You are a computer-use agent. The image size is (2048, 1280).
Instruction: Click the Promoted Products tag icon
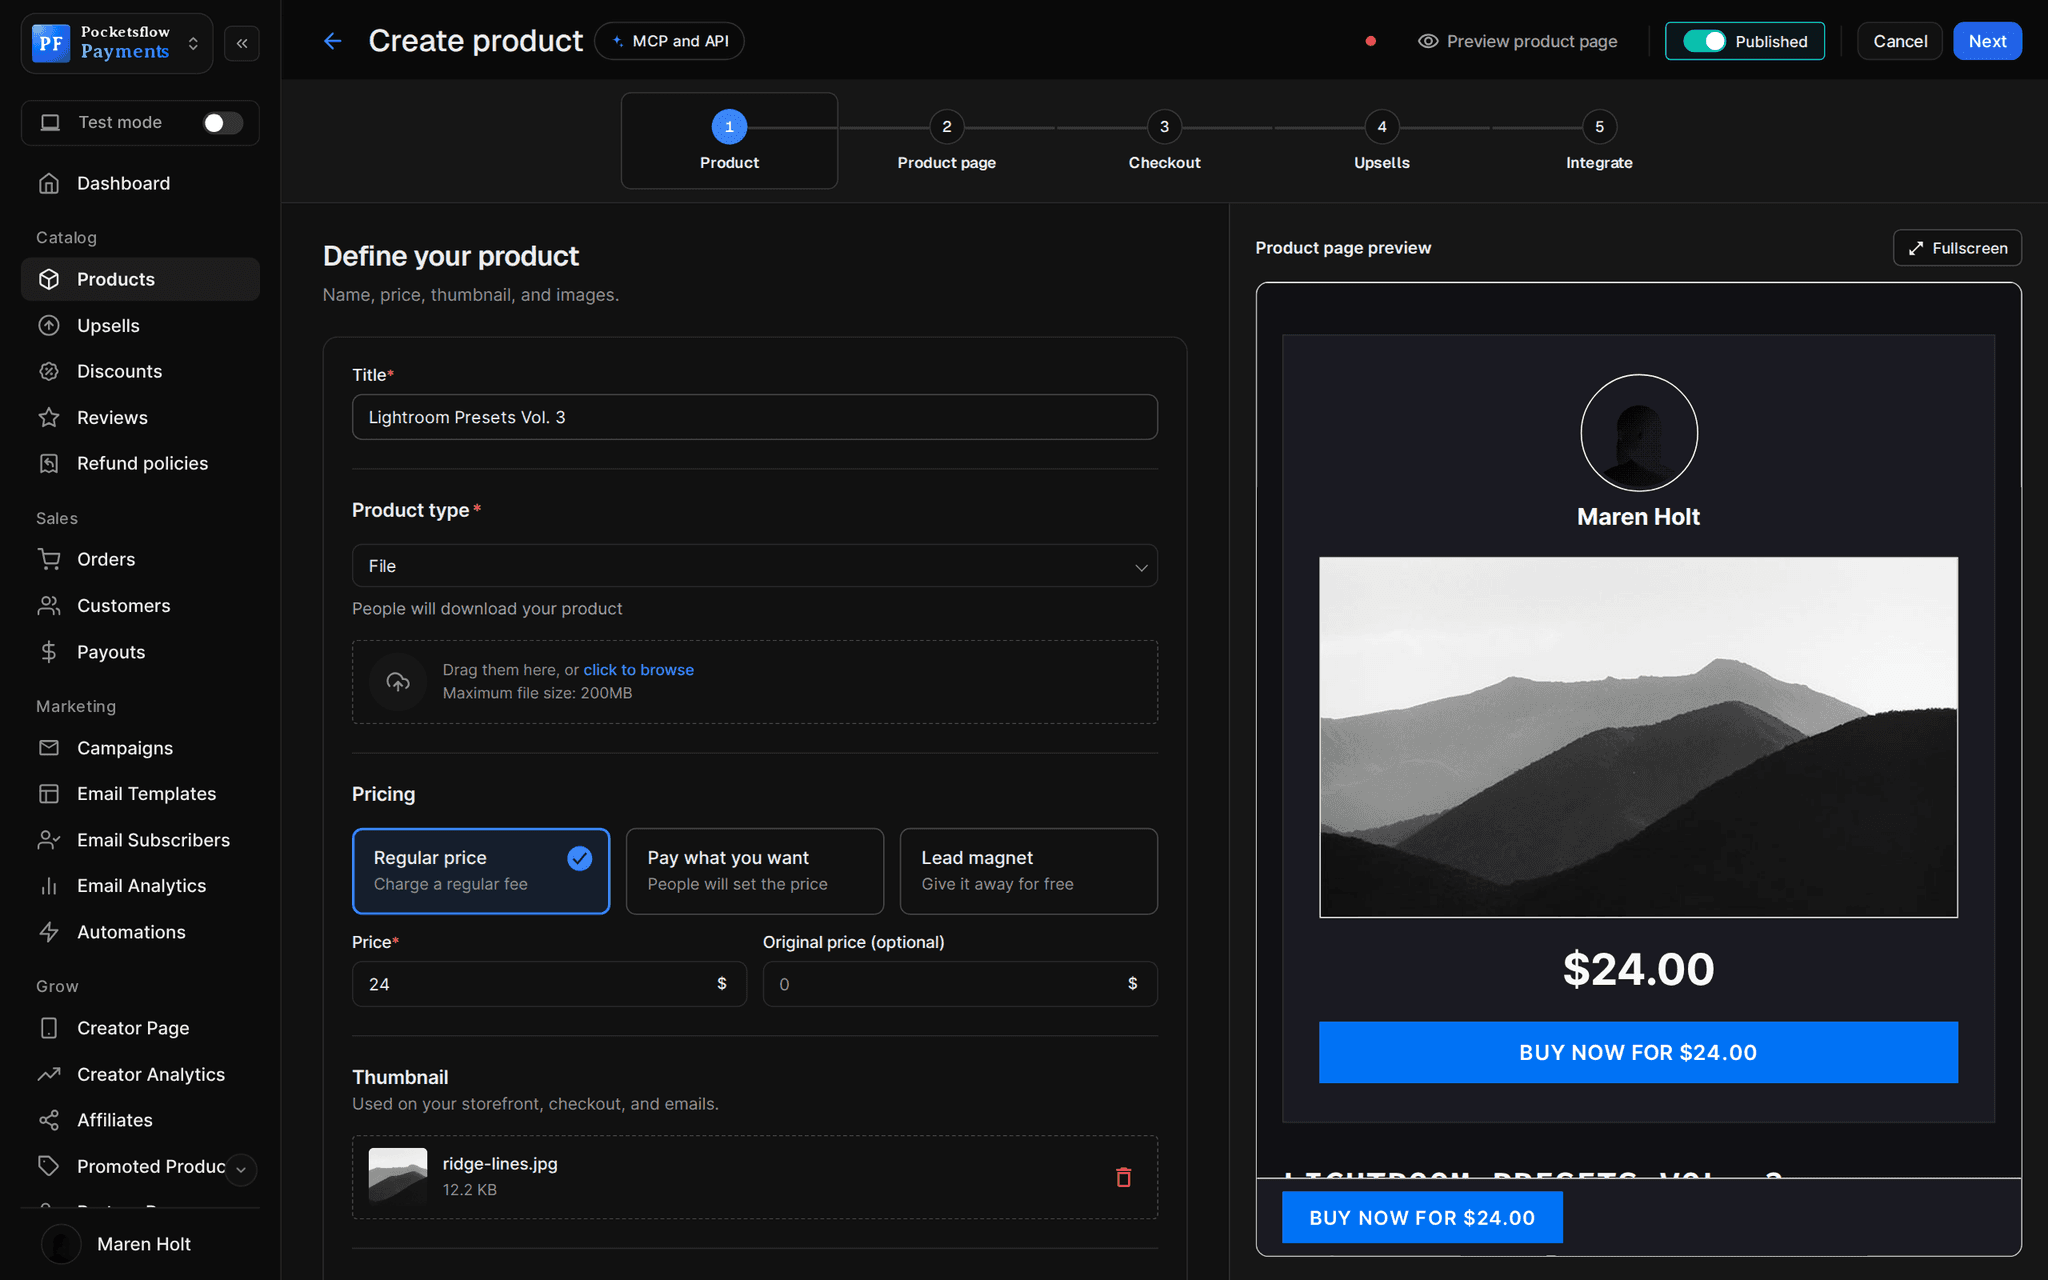(x=49, y=1166)
